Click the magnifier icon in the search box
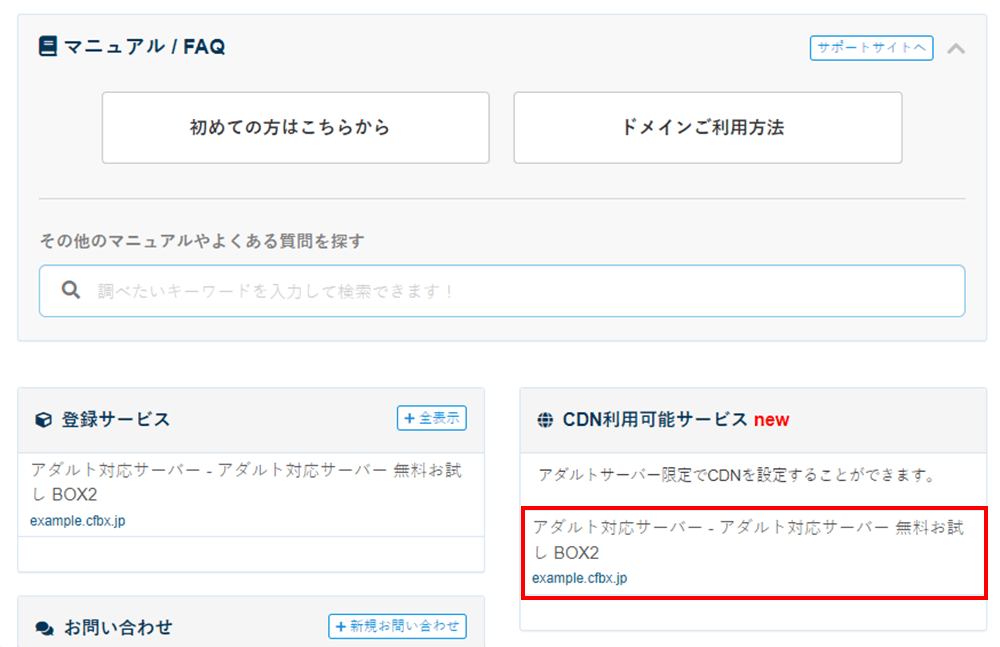 pyautogui.click(x=70, y=291)
